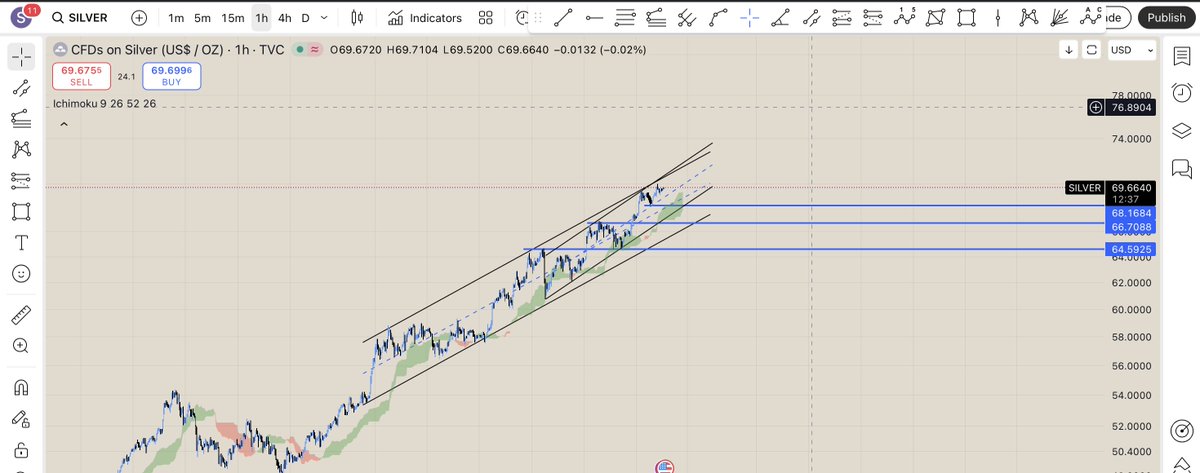
Task: Pick vertical line tool from favorites toolbar
Action: (997, 17)
